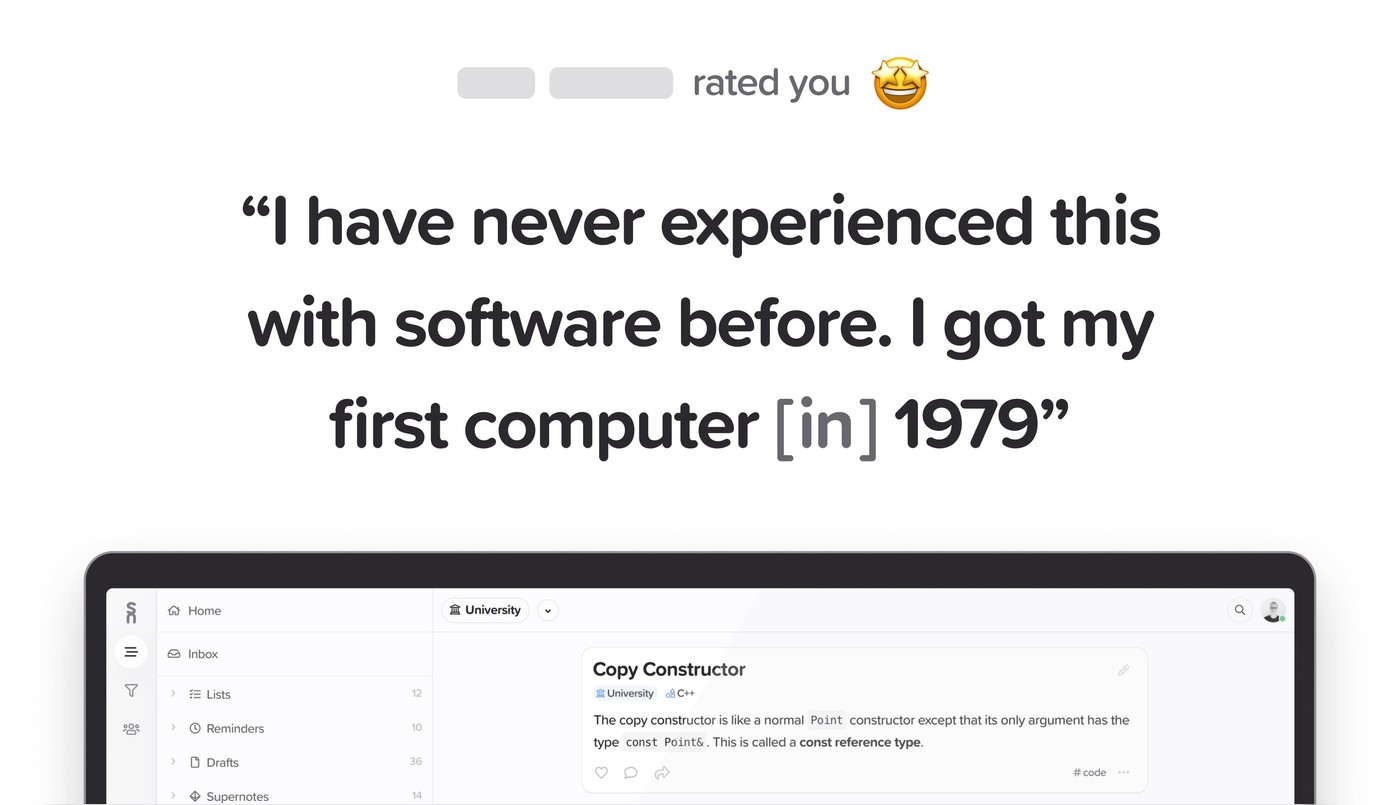Open the University breadcrumb dropdown chevron
The width and height of the screenshot is (1400, 805).
coord(547,610)
